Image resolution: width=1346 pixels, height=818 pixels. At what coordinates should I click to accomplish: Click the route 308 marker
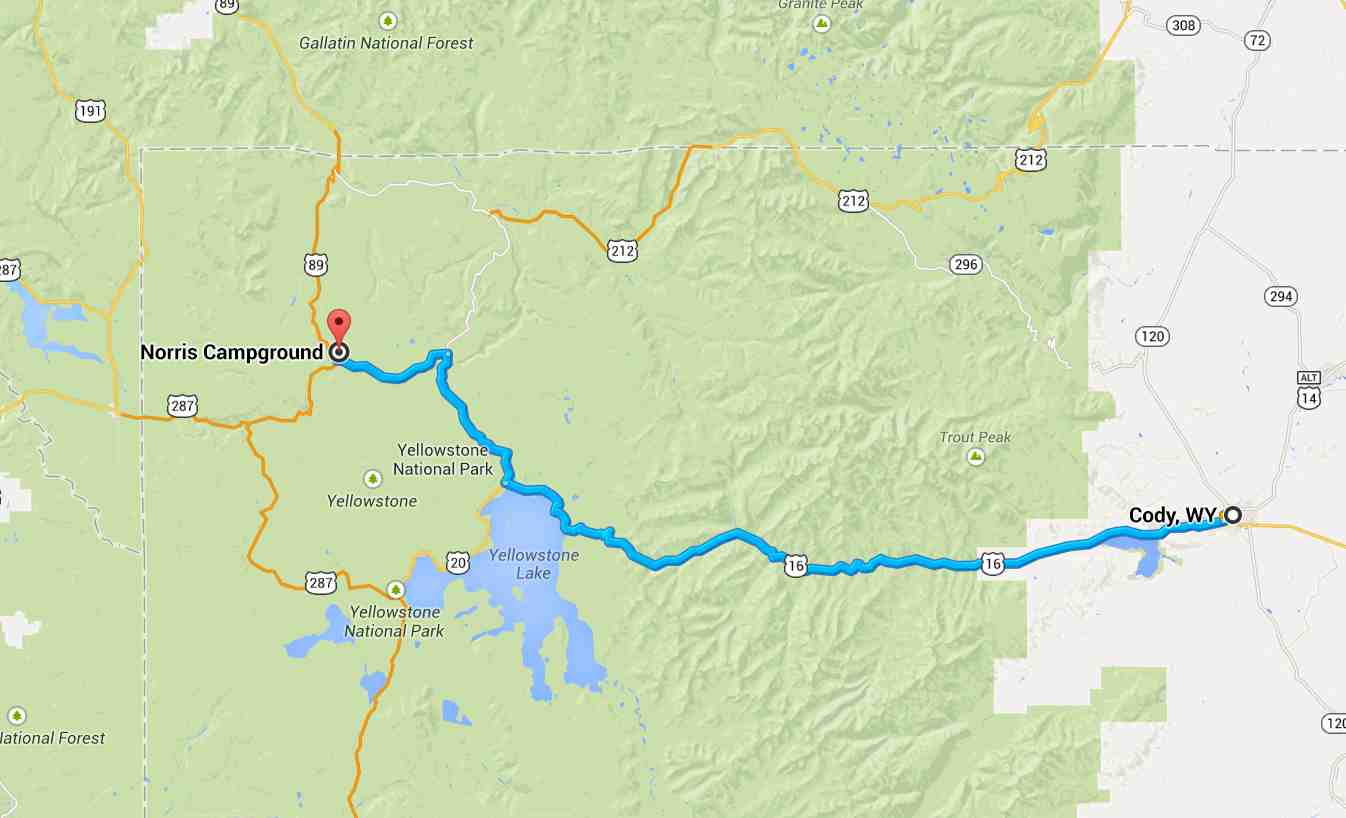pyautogui.click(x=1183, y=26)
